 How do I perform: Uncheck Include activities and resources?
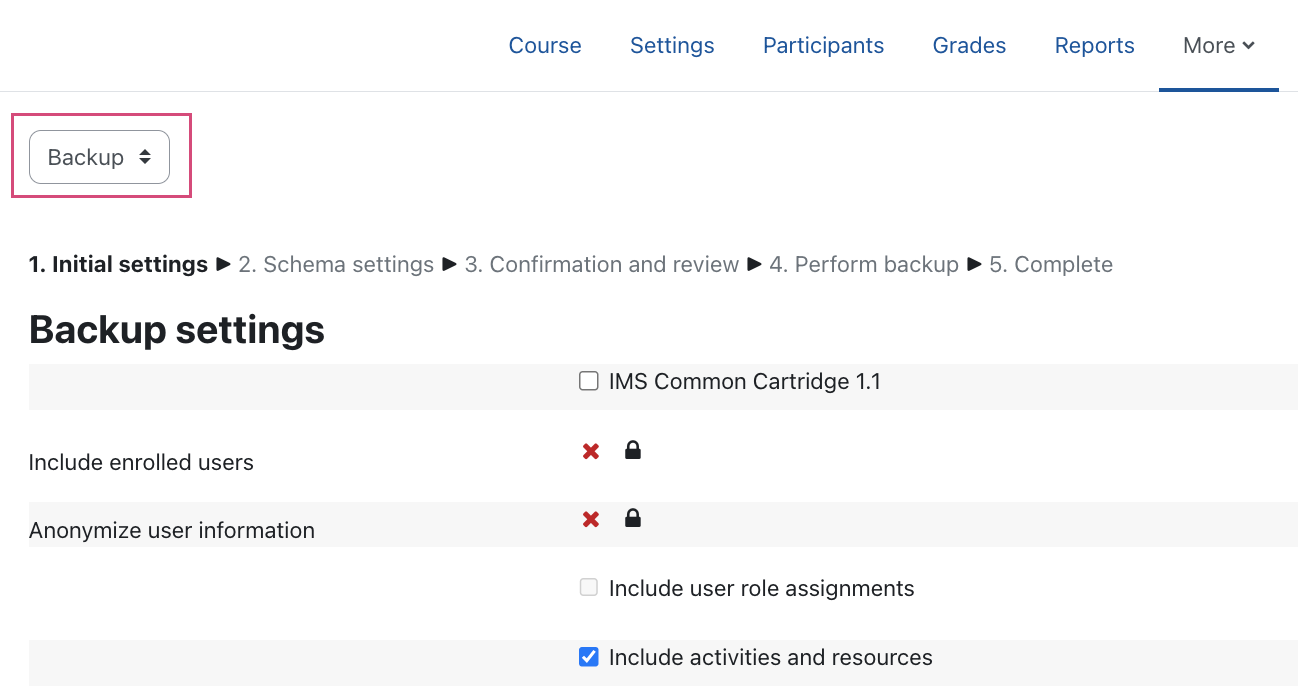click(589, 657)
